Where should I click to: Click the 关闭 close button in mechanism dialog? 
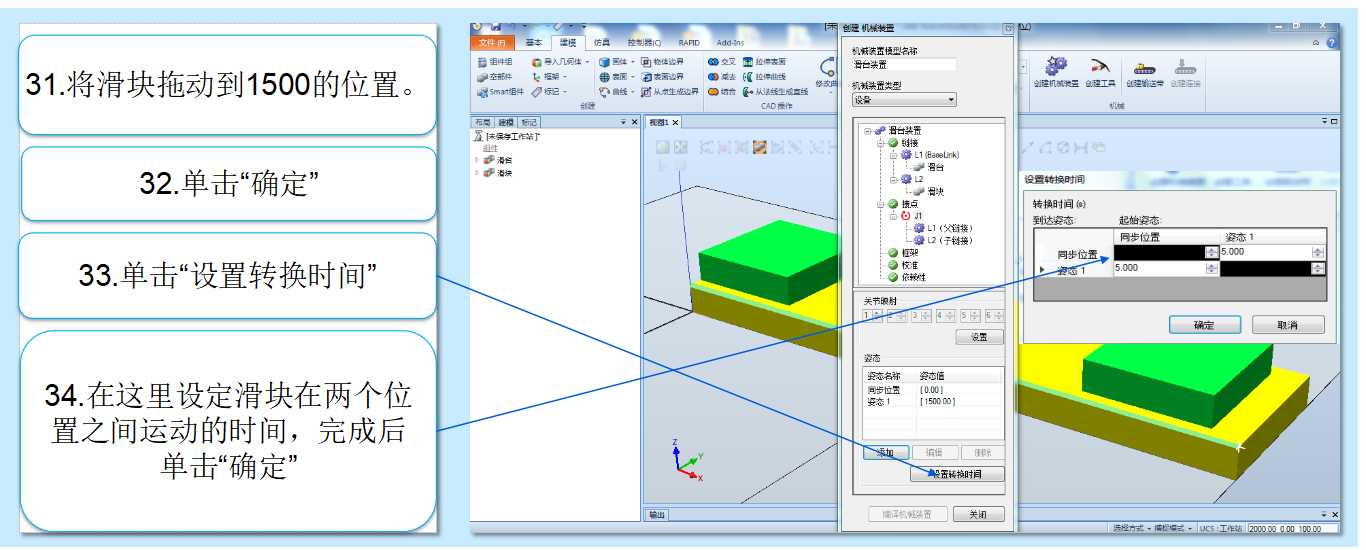point(978,514)
